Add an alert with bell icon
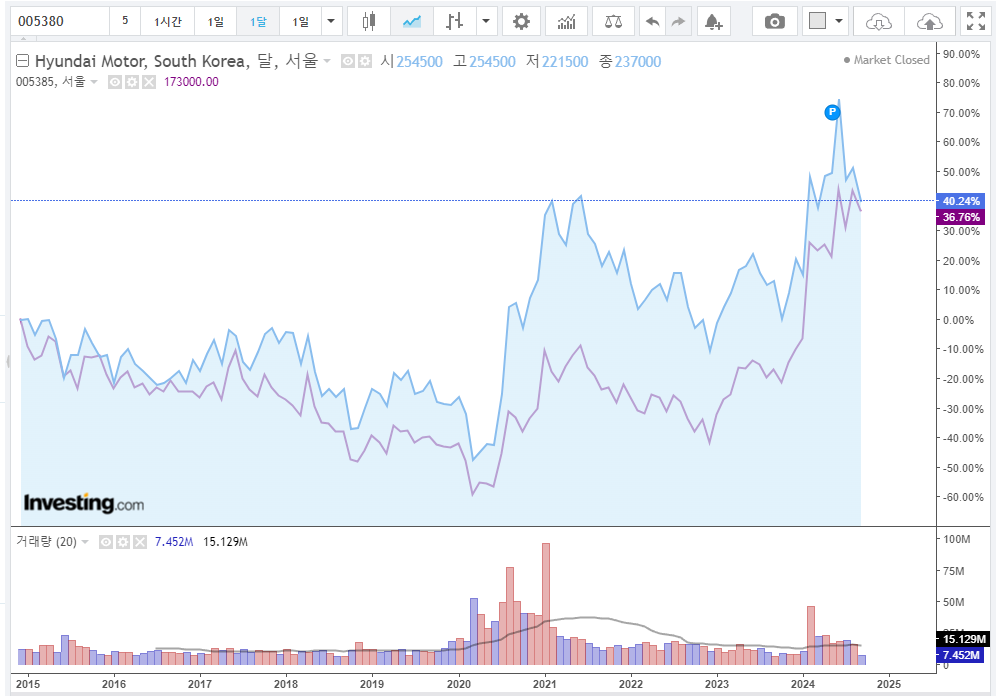This screenshot has width=998, height=696. coord(713,22)
